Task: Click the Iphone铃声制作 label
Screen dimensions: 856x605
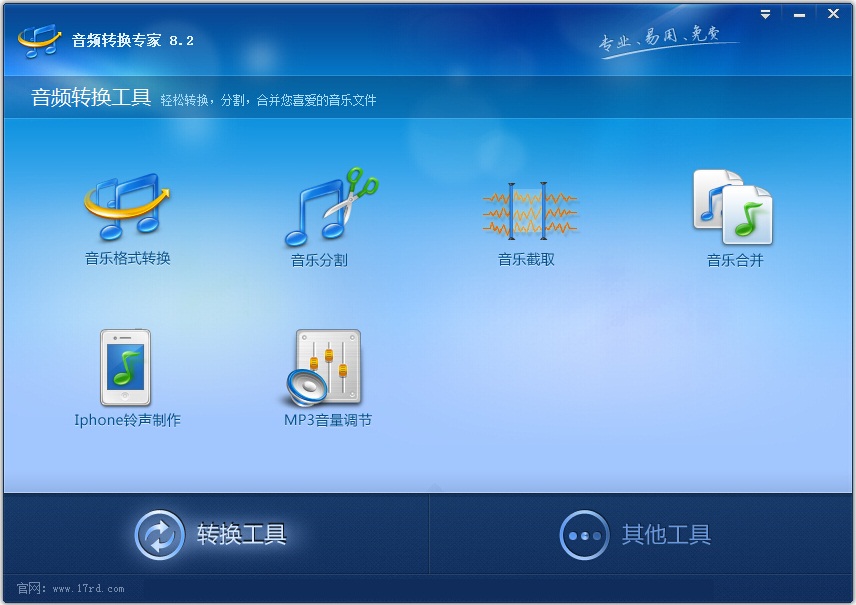Action: point(127,420)
